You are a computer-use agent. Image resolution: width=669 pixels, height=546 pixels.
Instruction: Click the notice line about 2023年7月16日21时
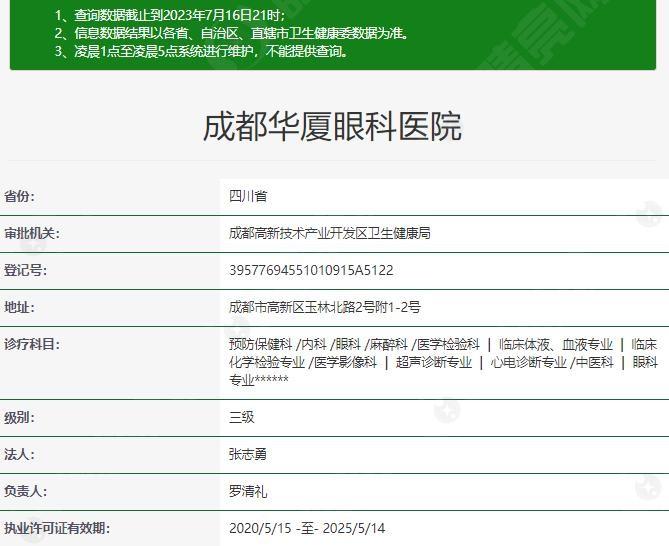click(x=170, y=15)
